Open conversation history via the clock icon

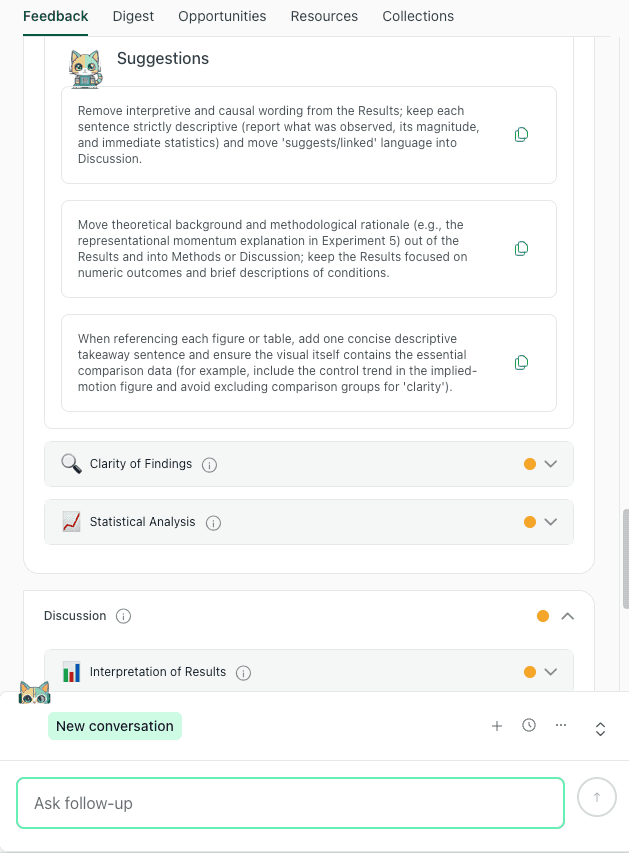tap(529, 725)
